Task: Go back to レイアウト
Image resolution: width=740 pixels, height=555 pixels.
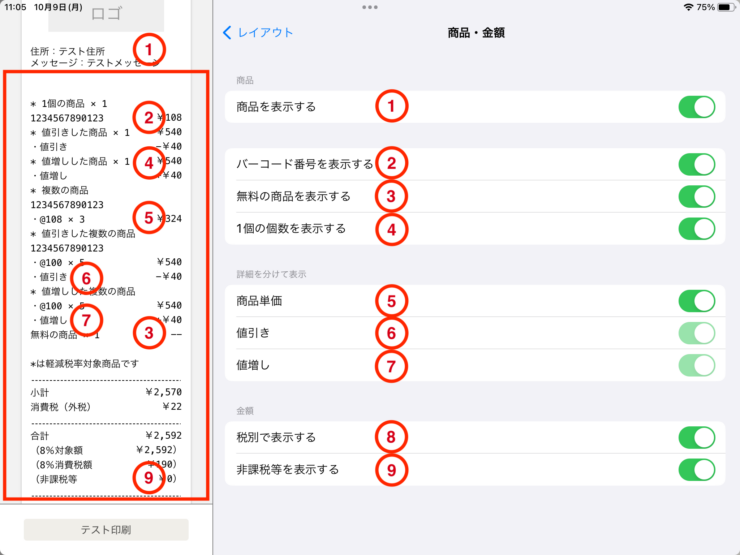Action: pos(258,33)
